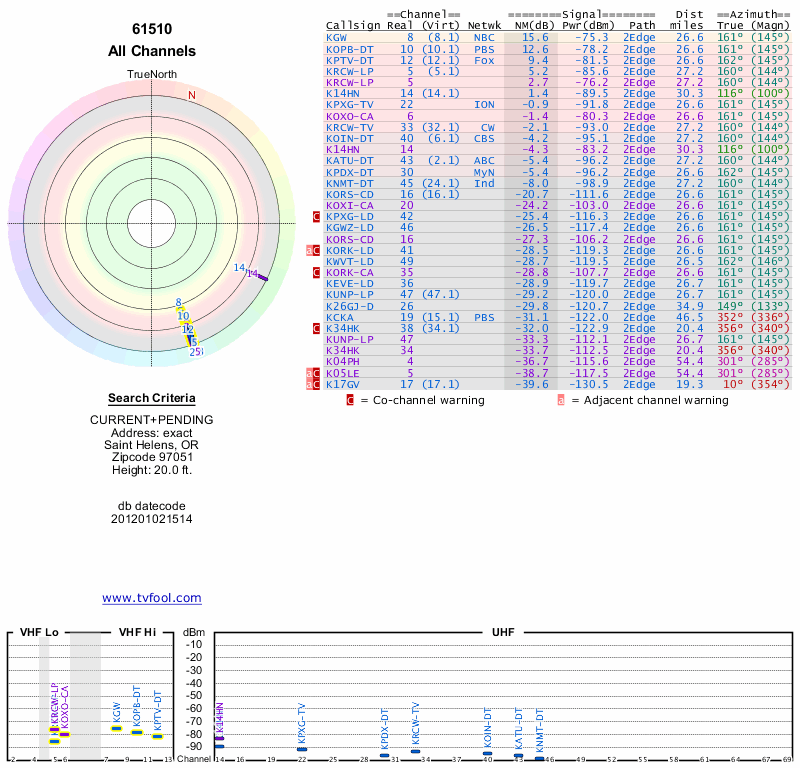Image resolution: width=800 pixels, height=768 pixels.
Task: Click the red 'C' icon in the co-channel legend
Action: pyautogui.click(x=350, y=400)
